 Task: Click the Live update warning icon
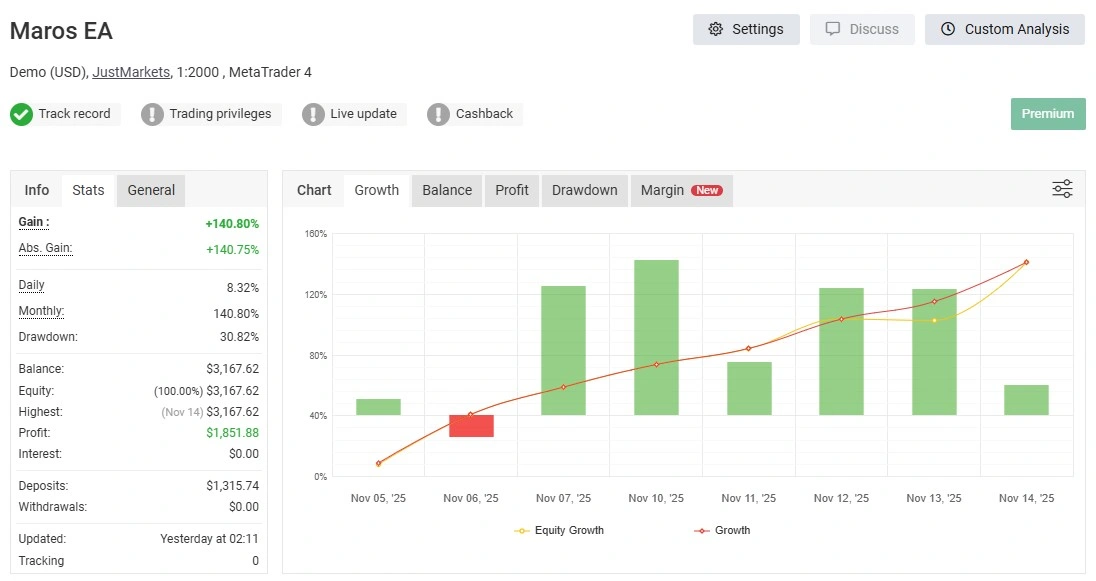click(313, 114)
